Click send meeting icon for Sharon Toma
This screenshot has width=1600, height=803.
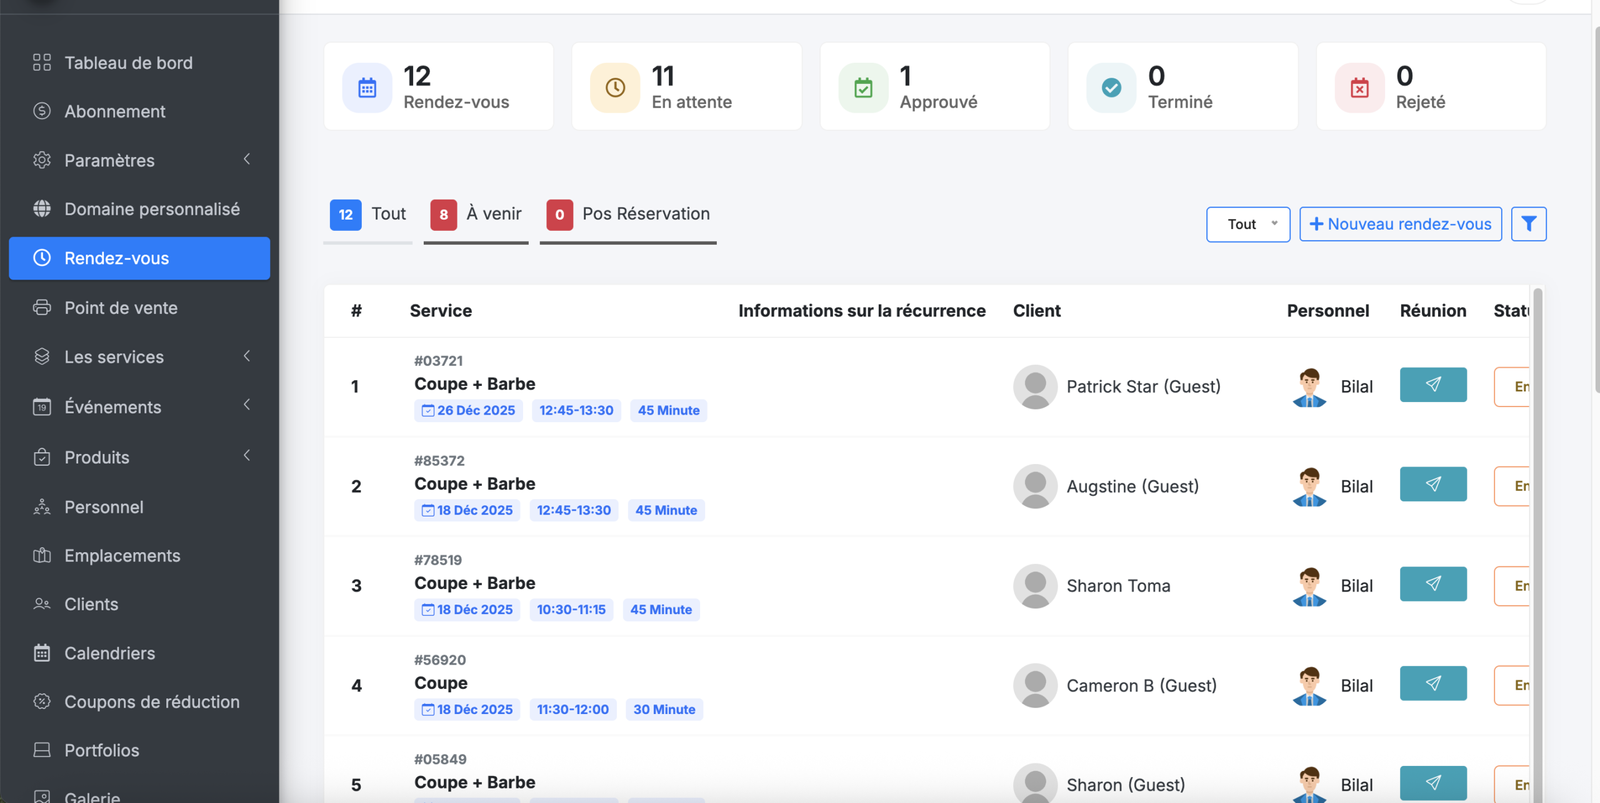(1432, 584)
